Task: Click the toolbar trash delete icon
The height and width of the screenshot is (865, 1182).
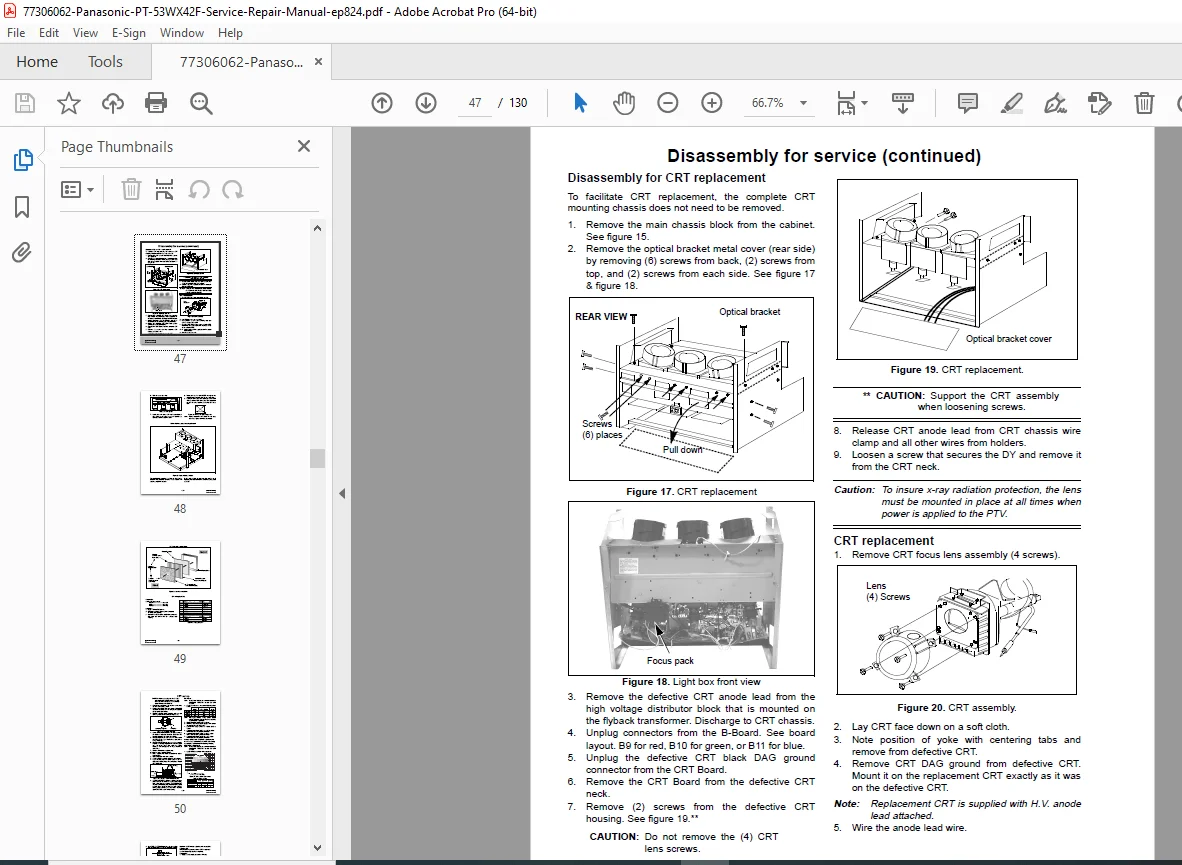Action: [1144, 103]
